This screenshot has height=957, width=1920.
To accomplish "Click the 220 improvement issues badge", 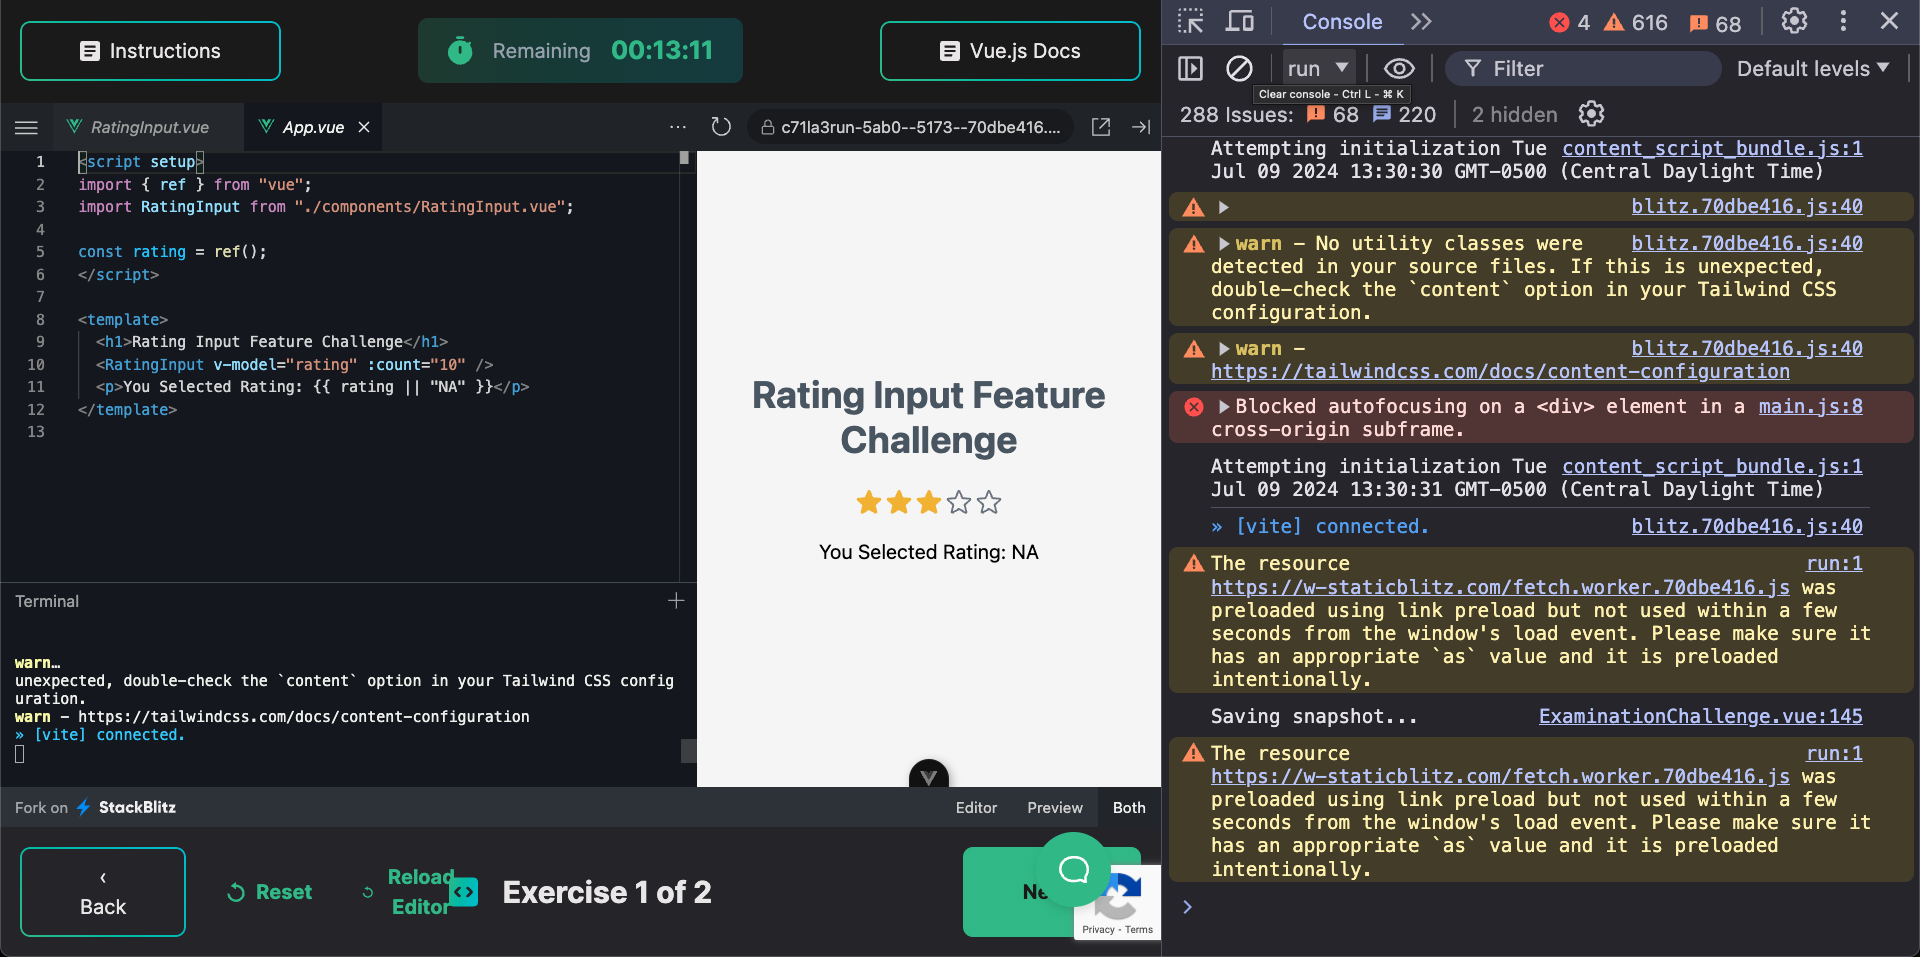I will click(1404, 114).
